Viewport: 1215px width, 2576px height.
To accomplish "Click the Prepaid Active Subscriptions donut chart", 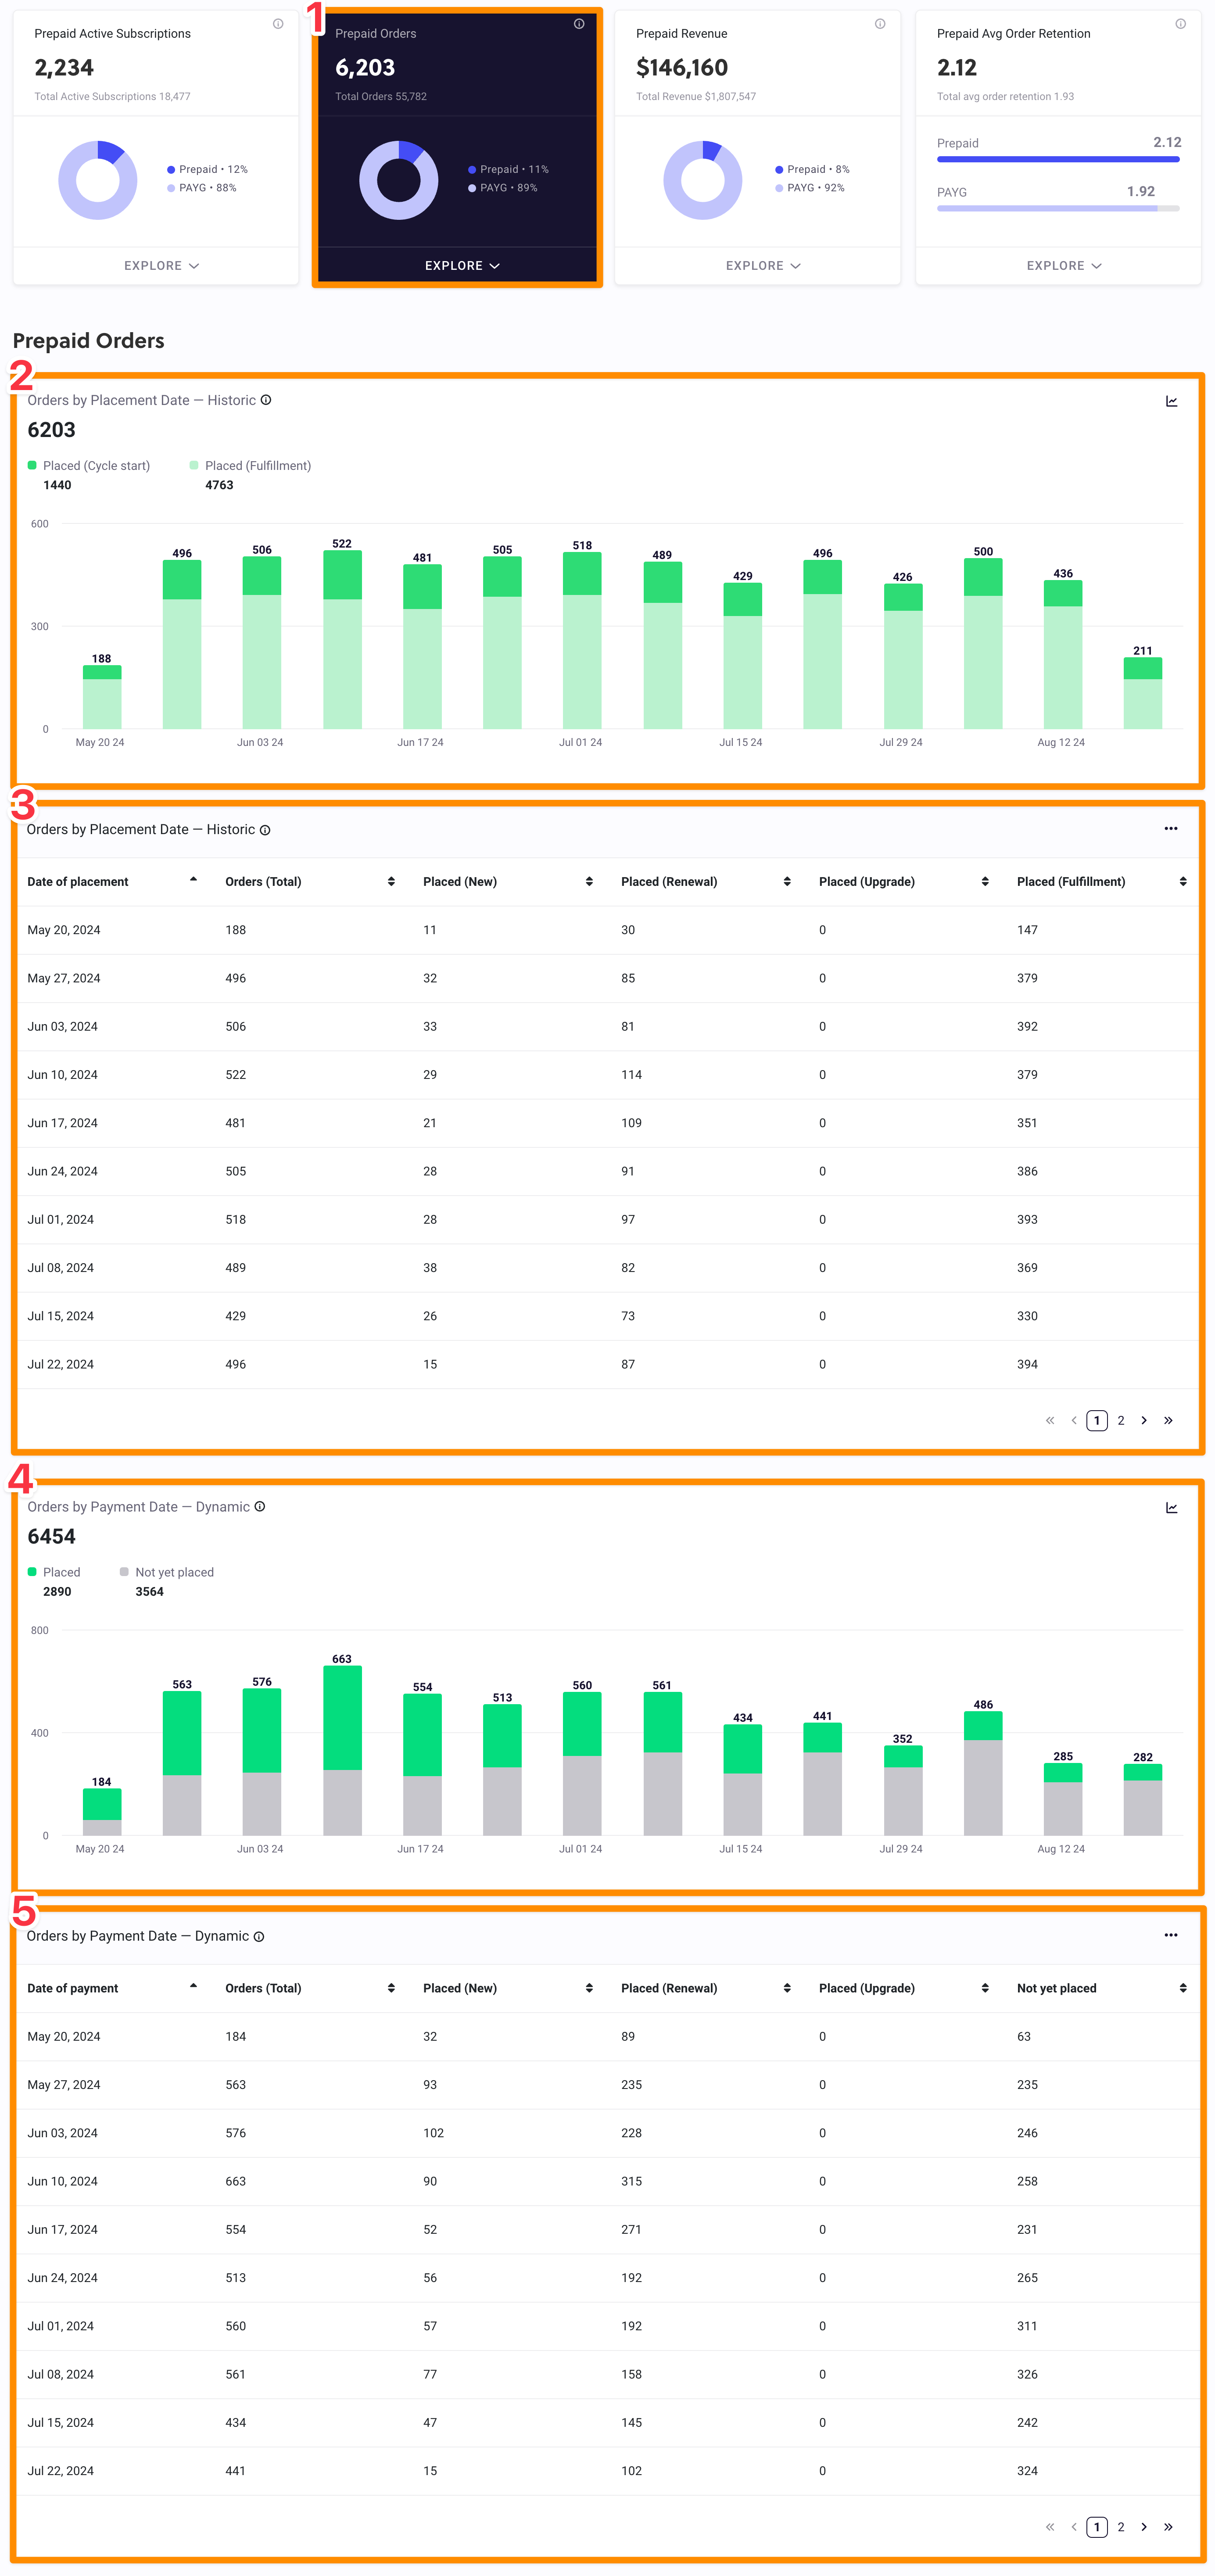I will click(98, 180).
